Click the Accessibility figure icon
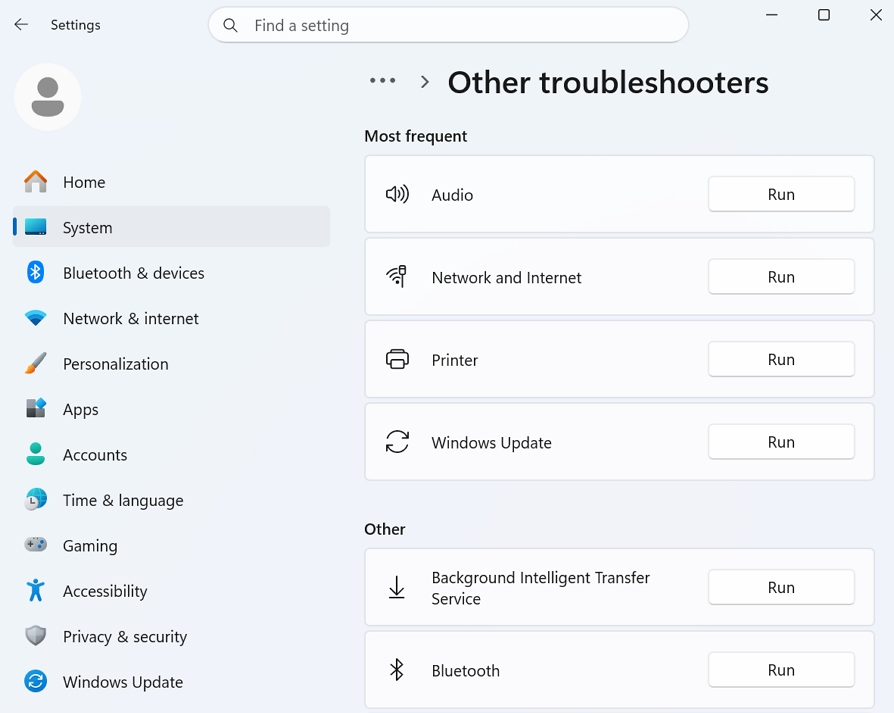This screenshot has width=894, height=713. (36, 591)
